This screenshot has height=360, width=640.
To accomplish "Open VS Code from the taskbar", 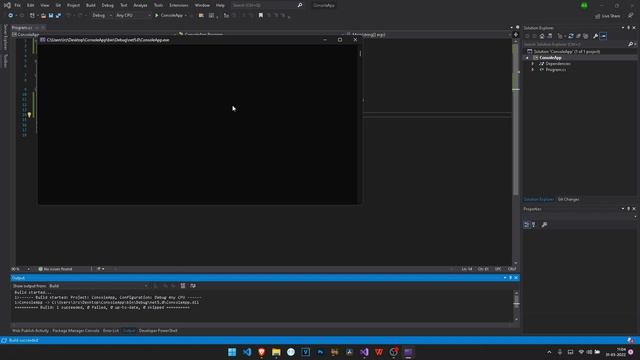I will [247, 352].
